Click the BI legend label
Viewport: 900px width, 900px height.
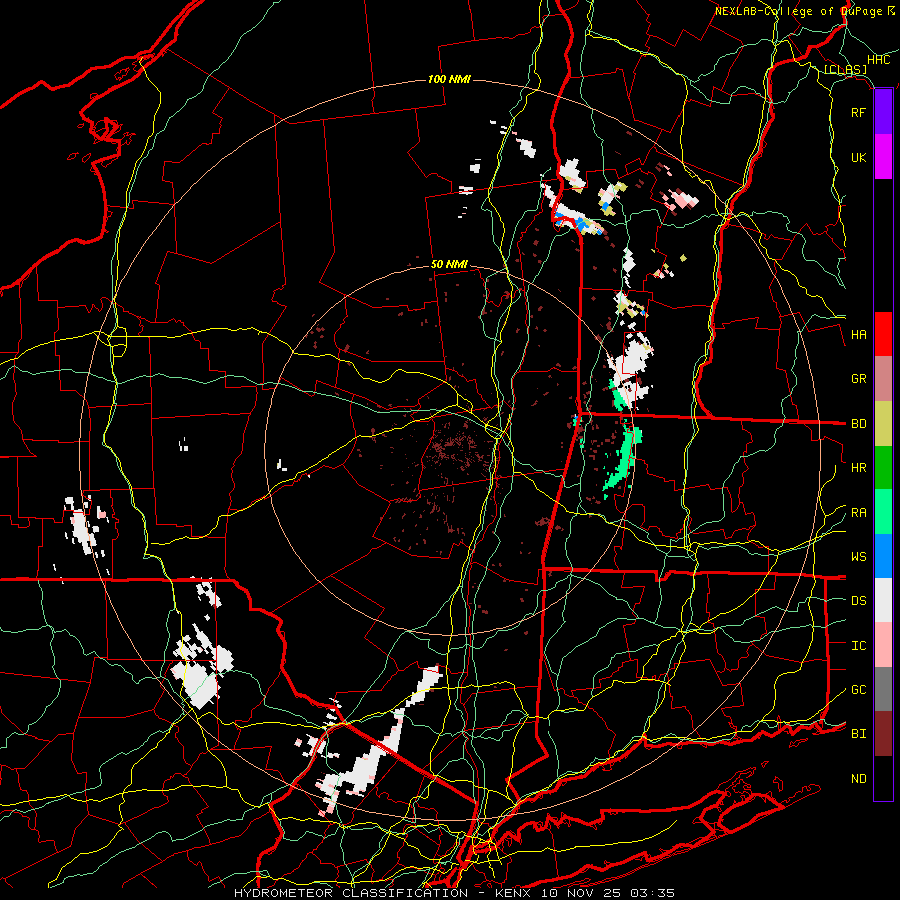[858, 734]
